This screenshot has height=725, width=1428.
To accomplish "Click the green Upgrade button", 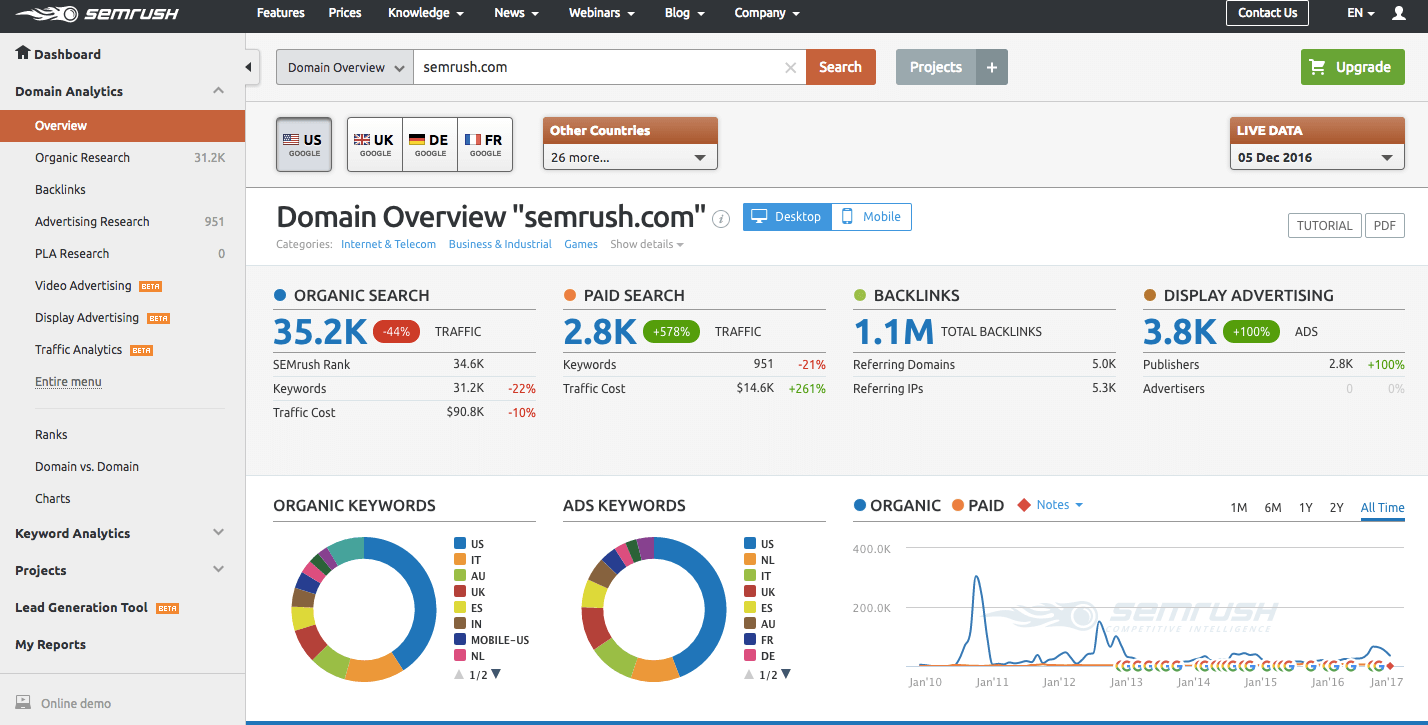I will click(x=1352, y=67).
